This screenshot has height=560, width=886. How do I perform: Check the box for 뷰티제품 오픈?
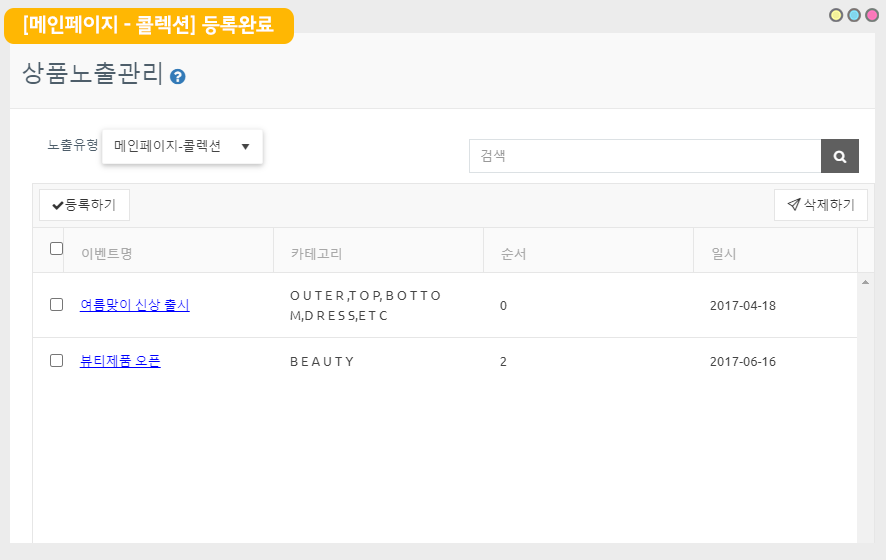pos(57,361)
